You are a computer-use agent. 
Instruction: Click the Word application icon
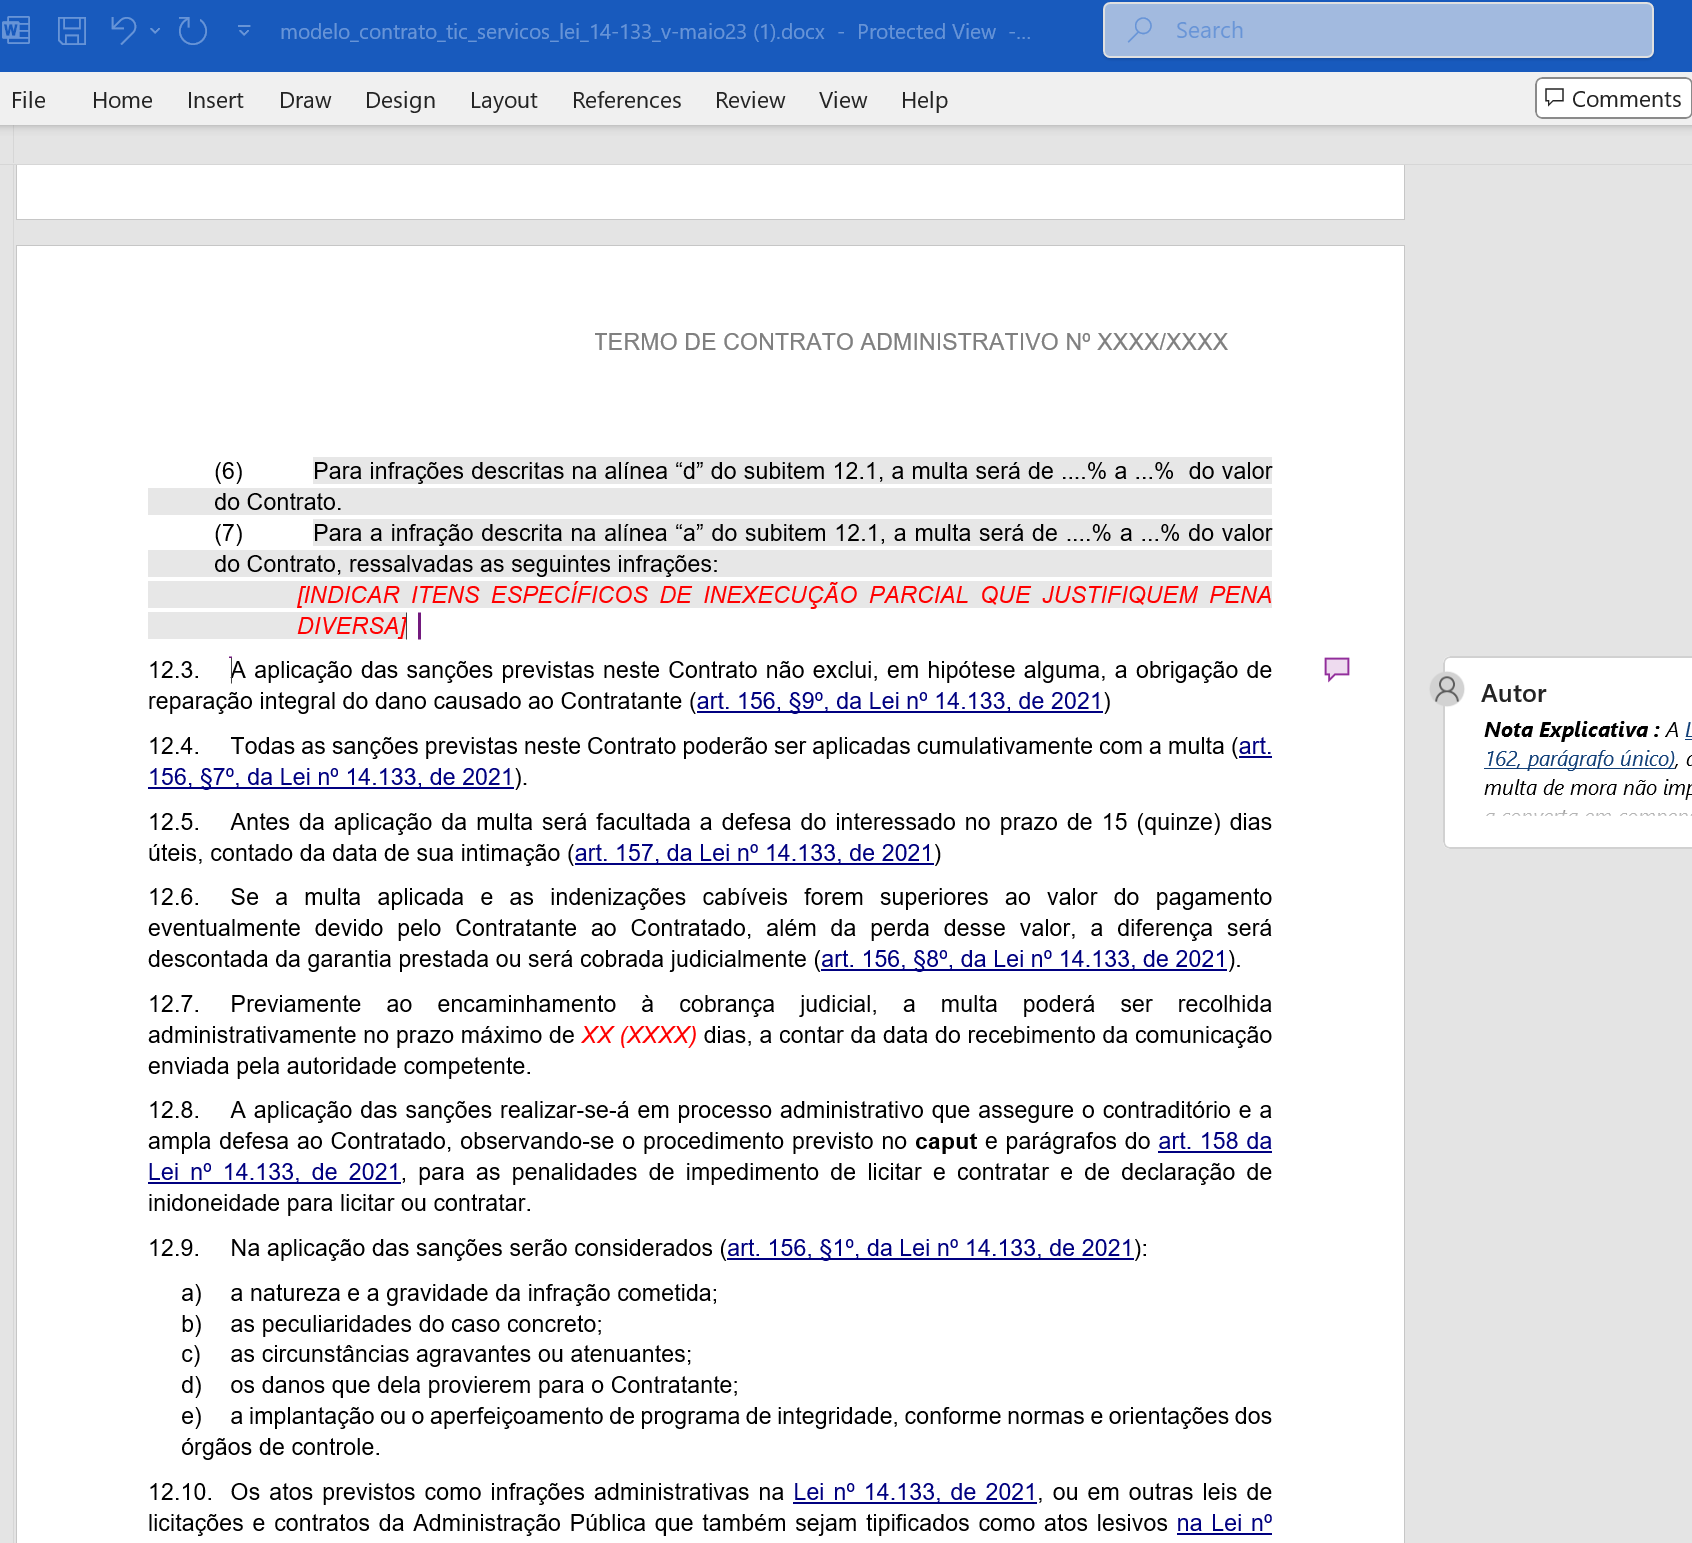coord(16,31)
